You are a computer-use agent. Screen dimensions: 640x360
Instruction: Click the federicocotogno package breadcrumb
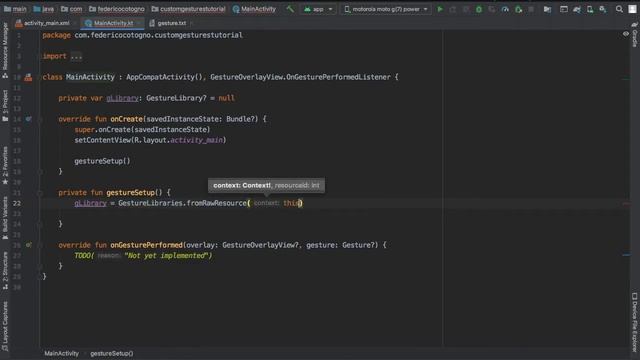[117, 9]
